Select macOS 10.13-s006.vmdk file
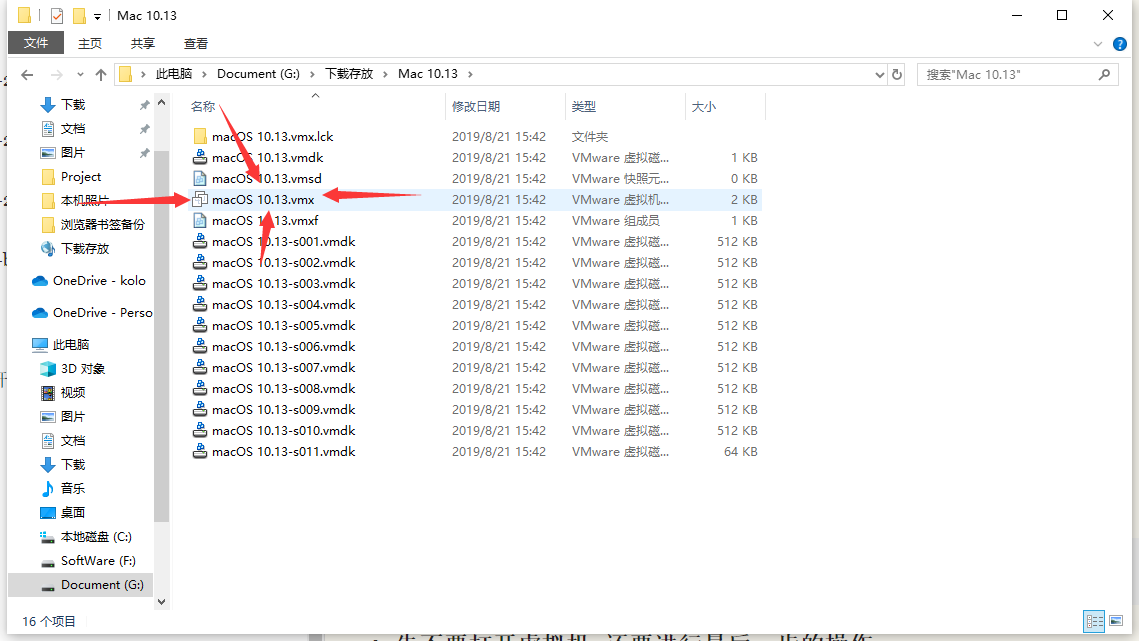 point(283,347)
